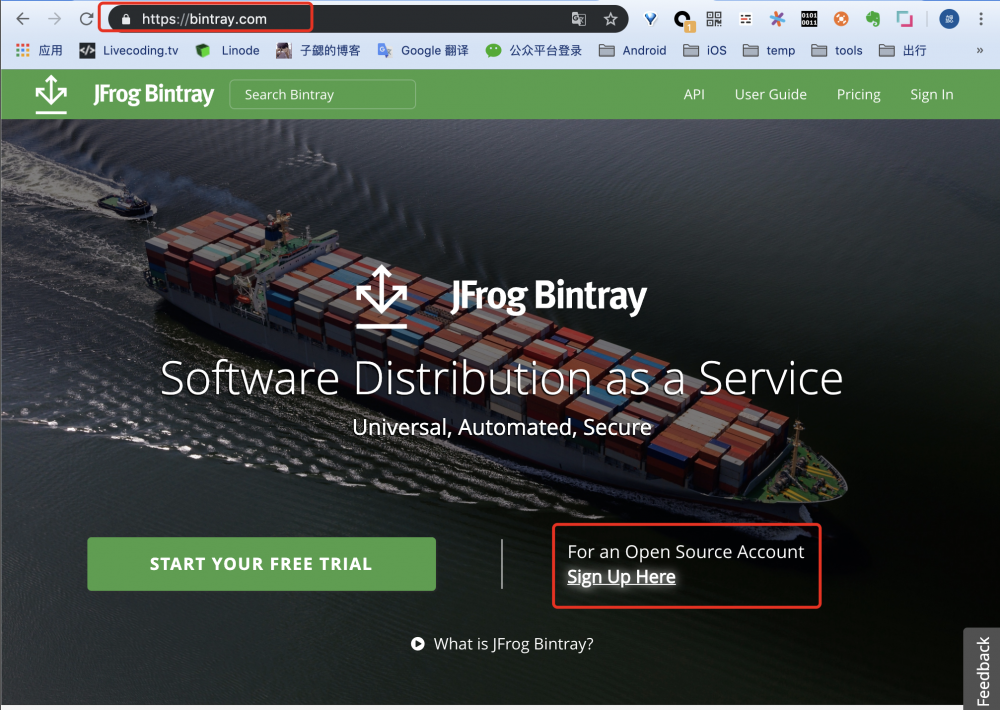
Task: Bookmark this page with the star icon
Action: tap(610, 19)
